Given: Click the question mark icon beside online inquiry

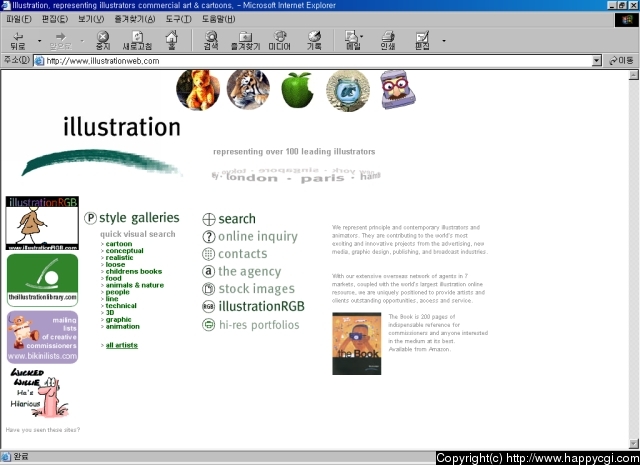Looking at the screenshot, I should (209, 237).
